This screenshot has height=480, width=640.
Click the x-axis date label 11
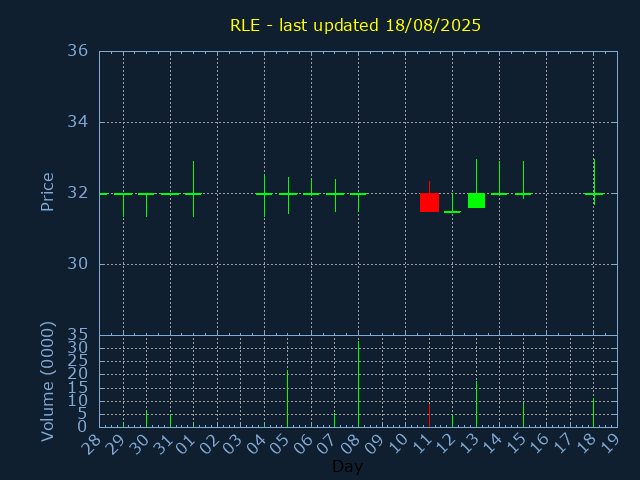coord(420,444)
